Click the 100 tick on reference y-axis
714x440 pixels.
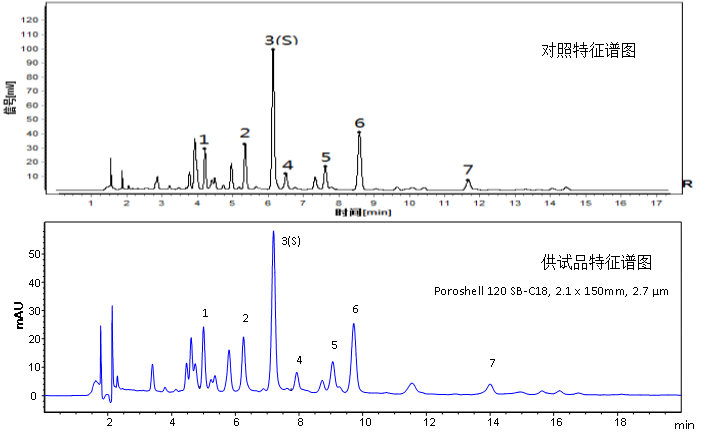tap(30, 49)
